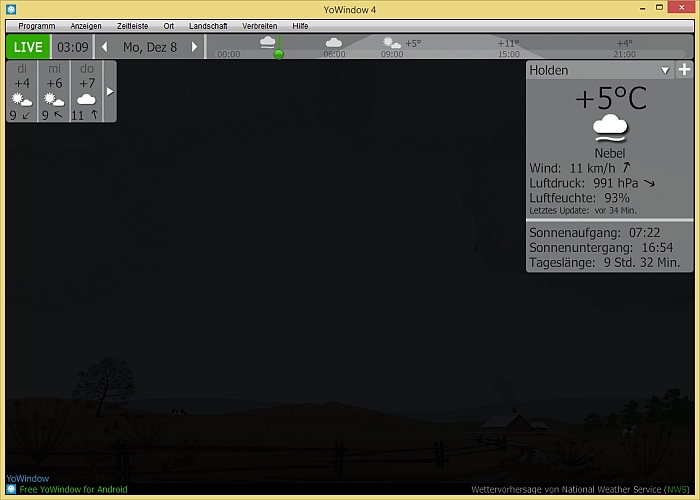
Task: Click the 09:00 partly sunny icon on timeline
Action: (x=392, y=43)
